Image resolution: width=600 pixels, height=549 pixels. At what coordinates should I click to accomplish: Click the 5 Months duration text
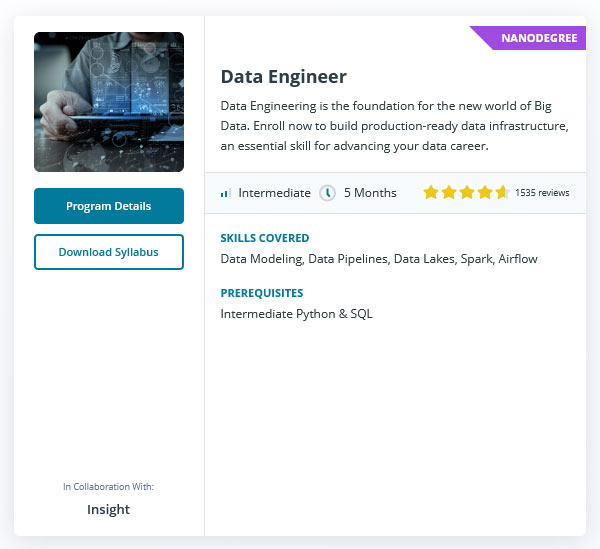tap(370, 193)
